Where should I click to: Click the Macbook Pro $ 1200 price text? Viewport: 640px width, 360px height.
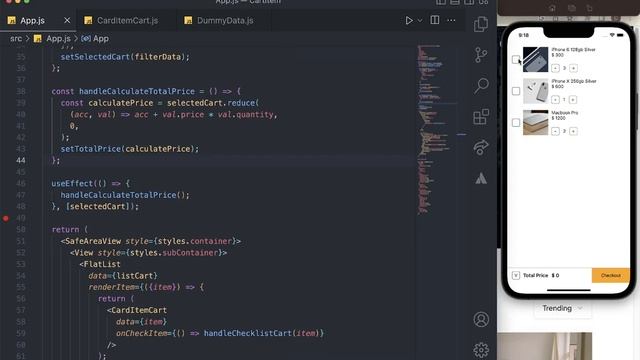pos(558,118)
